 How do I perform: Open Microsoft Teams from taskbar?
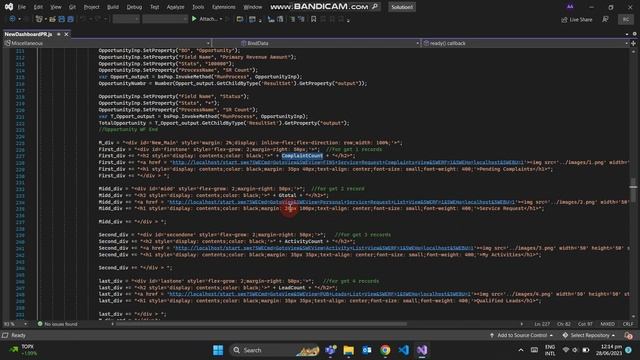(331, 350)
